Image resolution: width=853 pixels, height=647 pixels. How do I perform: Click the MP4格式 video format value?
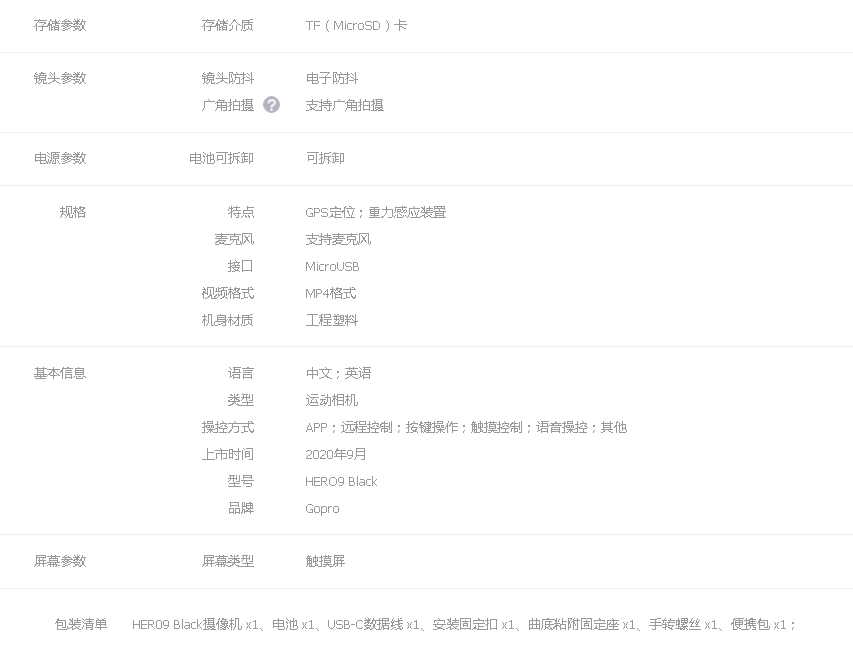331,294
